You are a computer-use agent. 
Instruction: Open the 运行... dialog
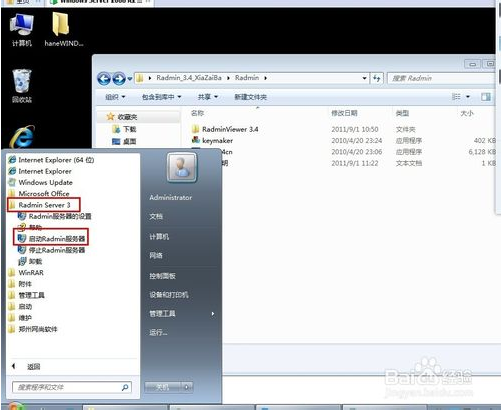[x=158, y=332]
